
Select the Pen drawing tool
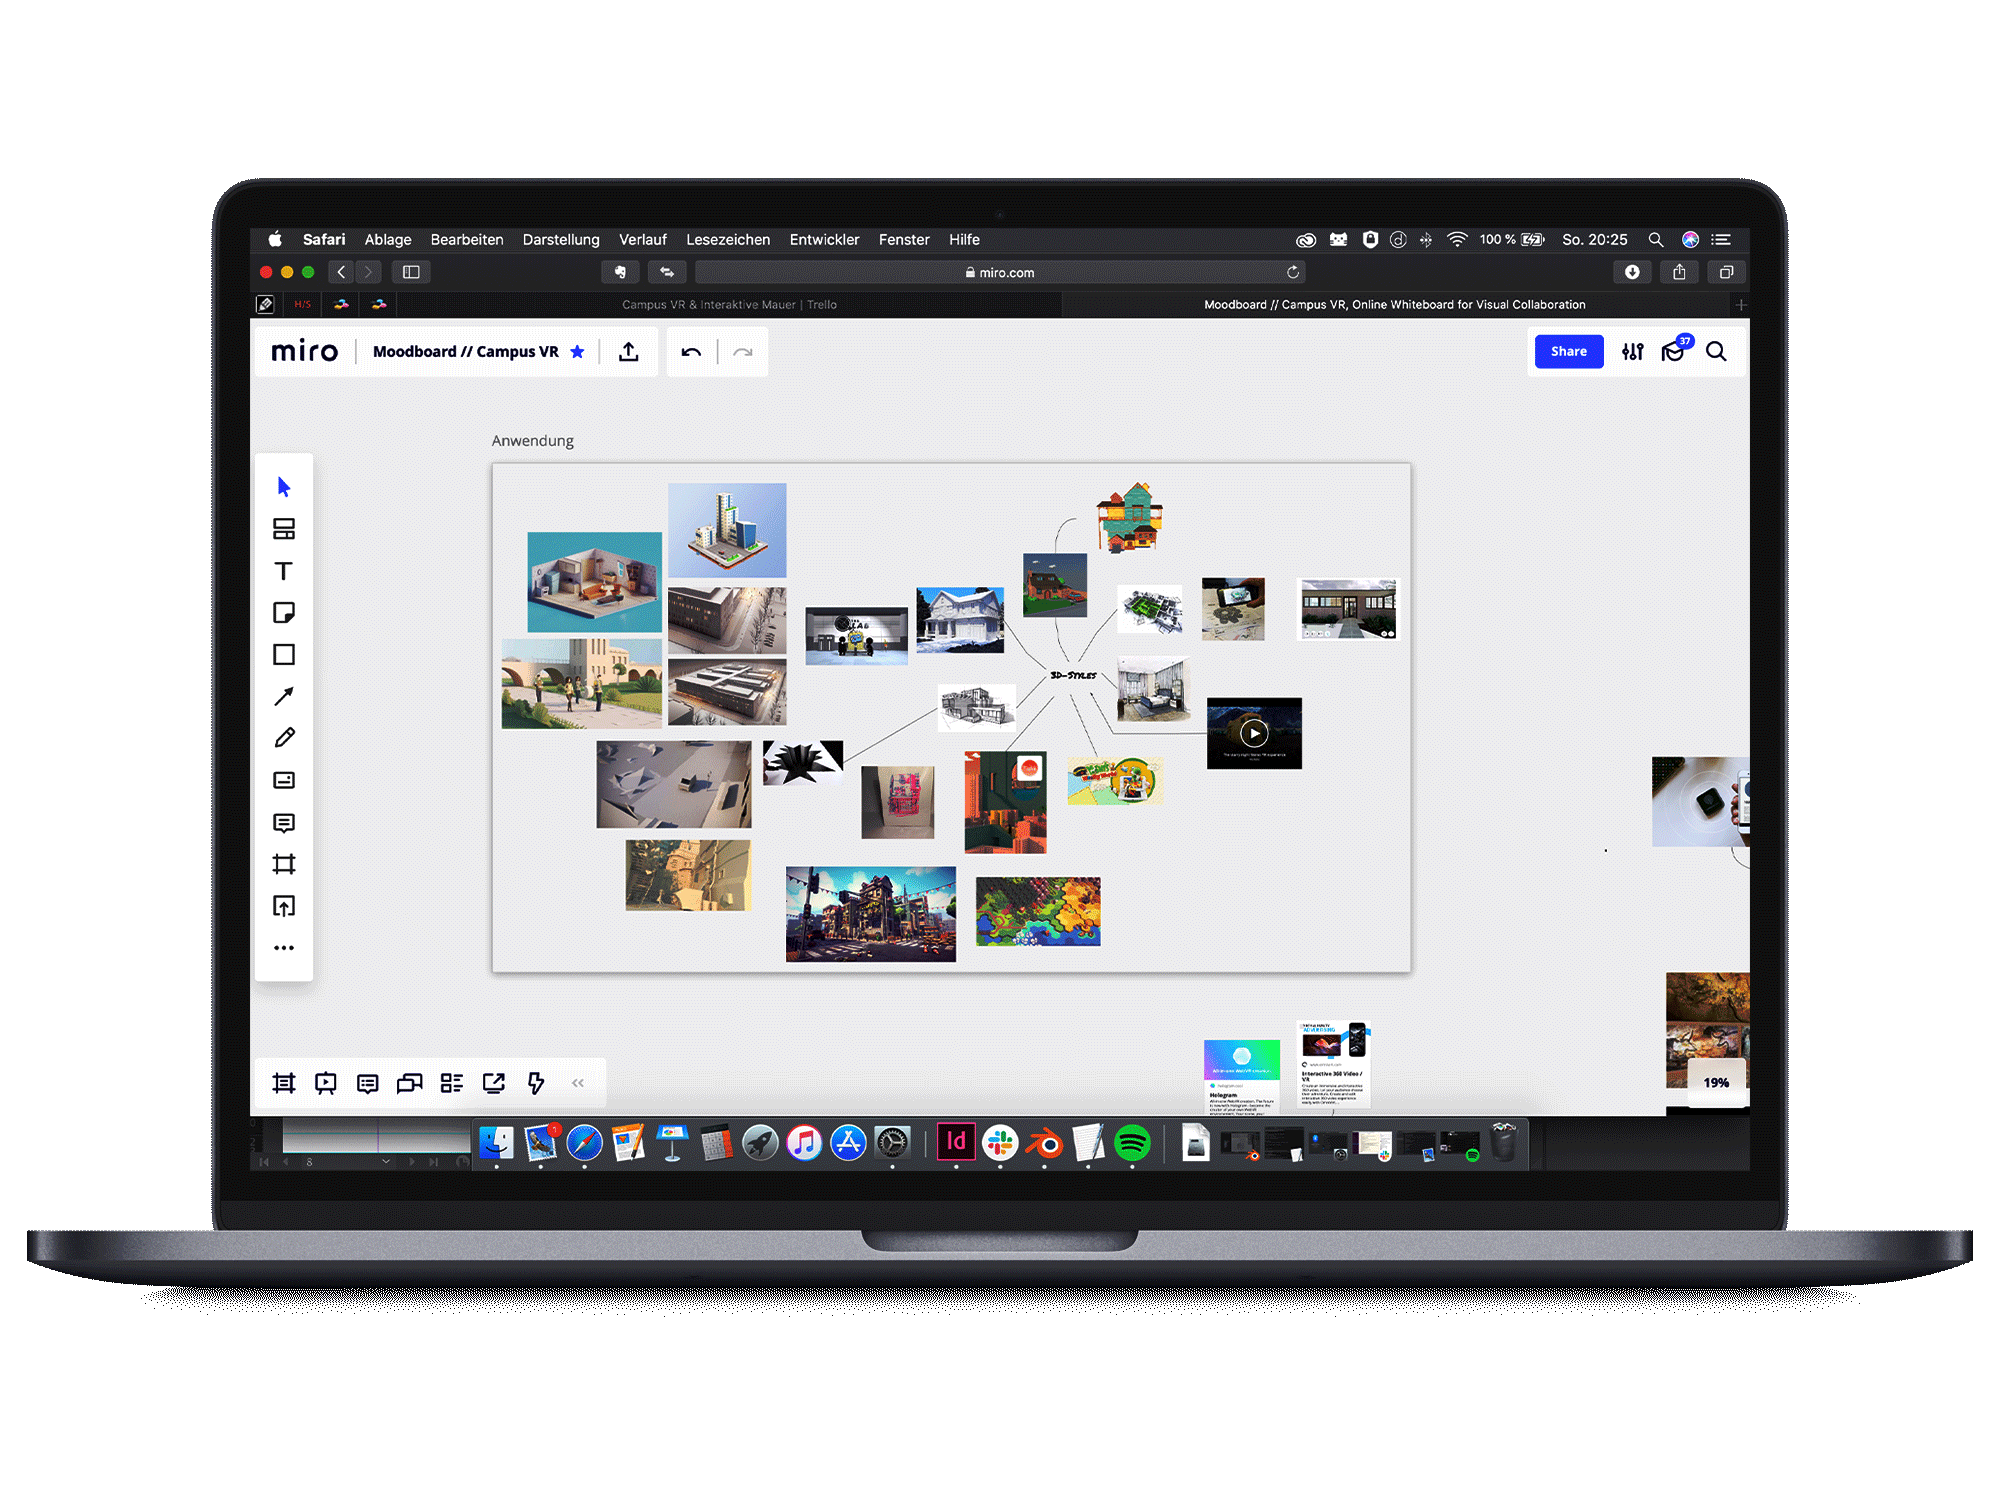284,737
